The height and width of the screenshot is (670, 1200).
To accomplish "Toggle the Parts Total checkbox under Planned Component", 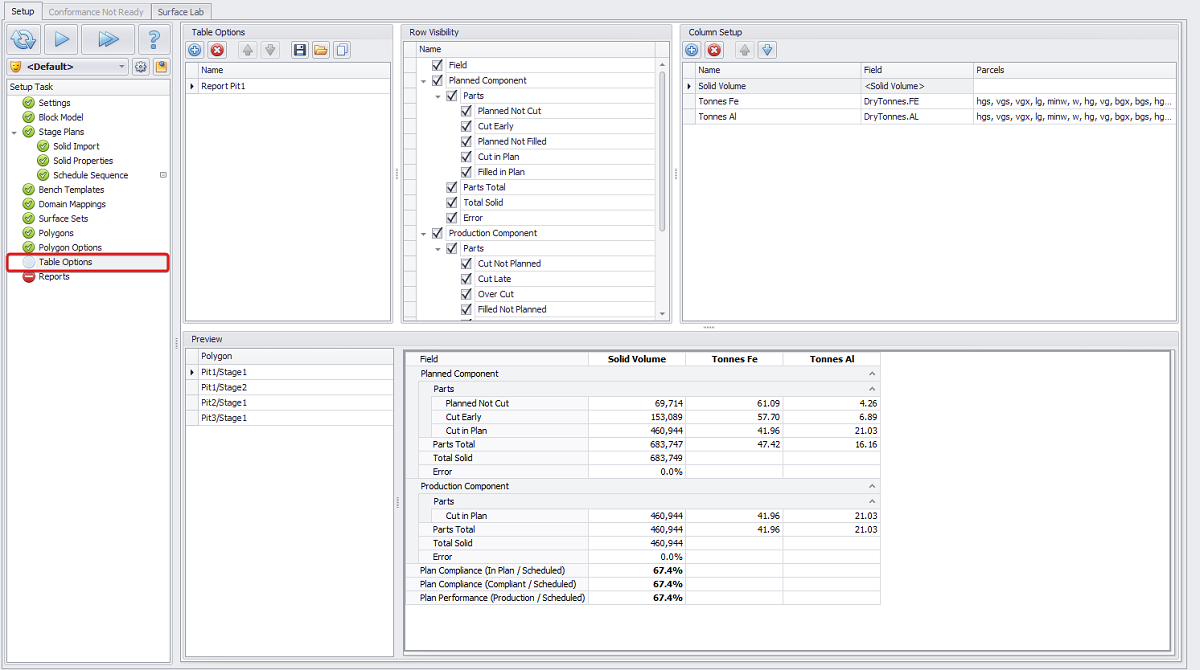I will [x=452, y=187].
